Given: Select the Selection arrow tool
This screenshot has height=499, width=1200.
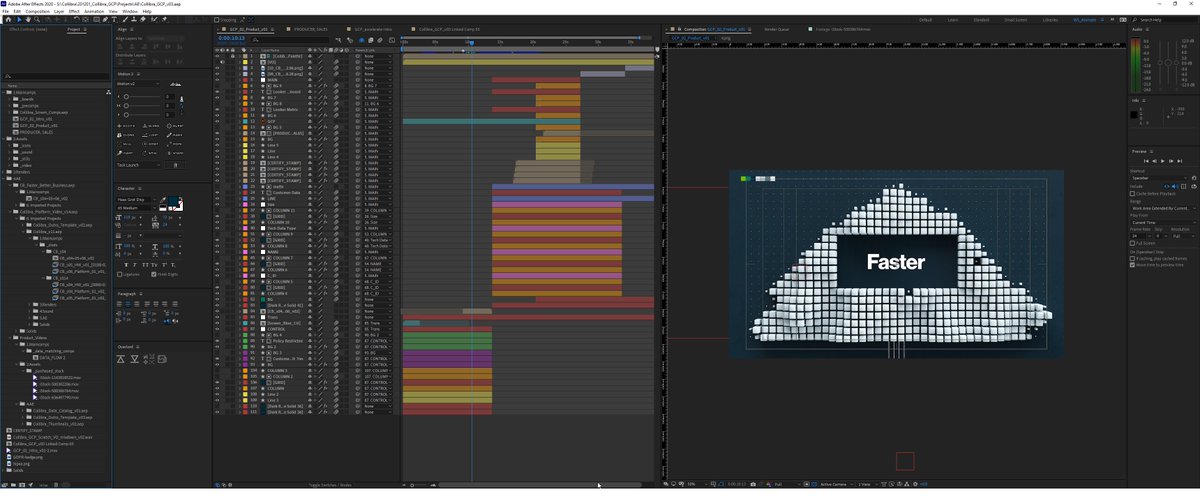Looking at the screenshot, I should (19, 19).
